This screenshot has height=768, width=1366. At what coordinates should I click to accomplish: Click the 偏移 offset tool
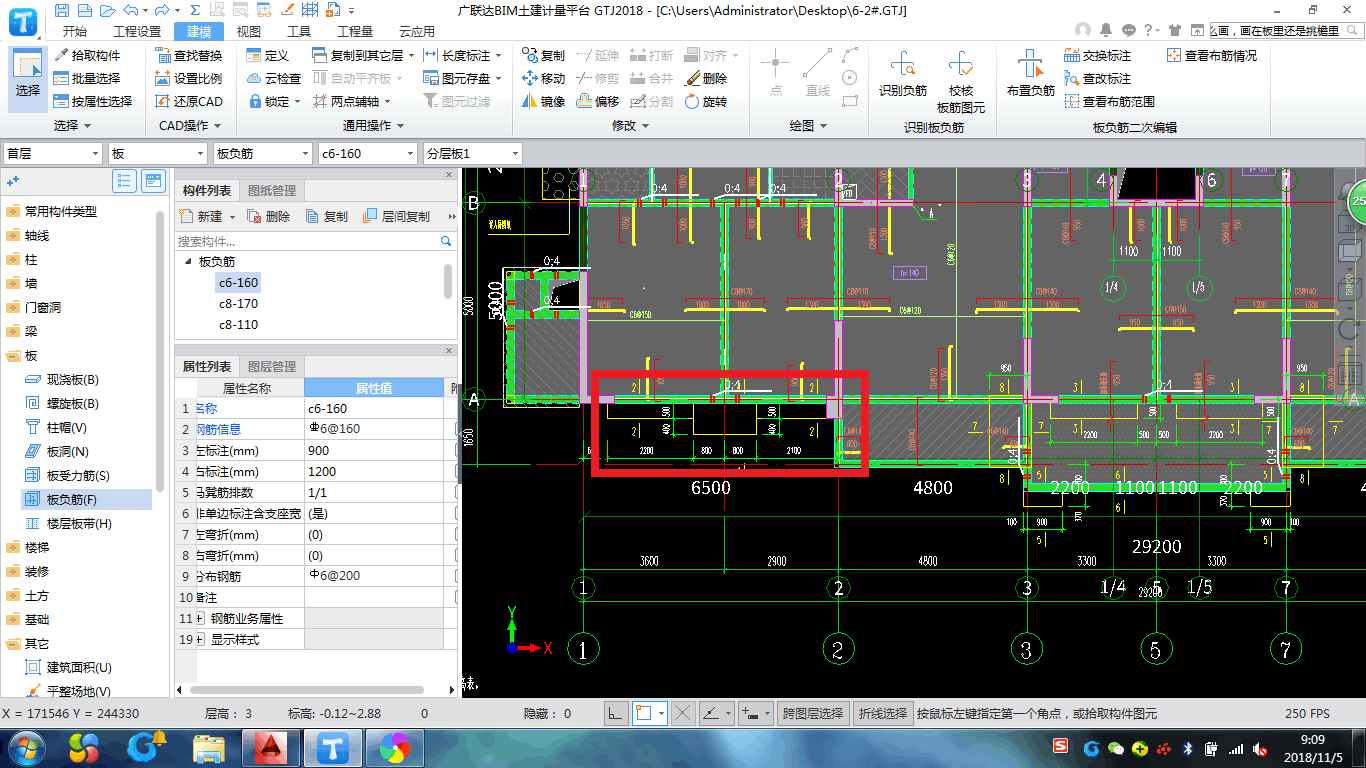598,101
